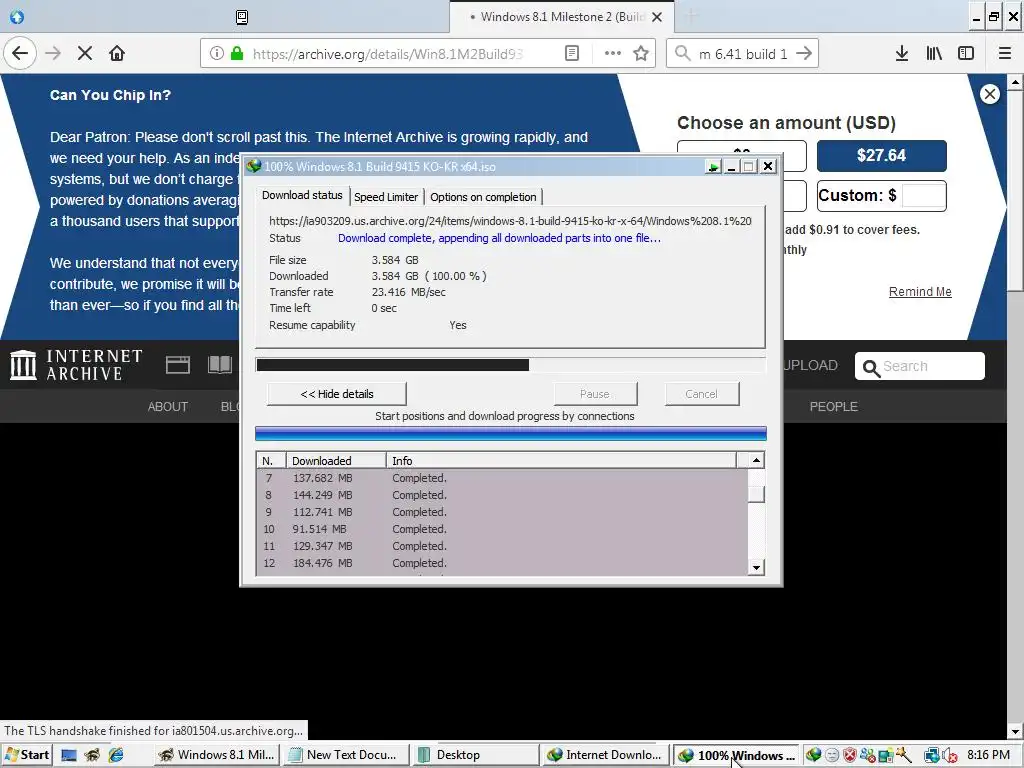Stop loading the page with the X
1024x768 pixels.
(x=85, y=54)
